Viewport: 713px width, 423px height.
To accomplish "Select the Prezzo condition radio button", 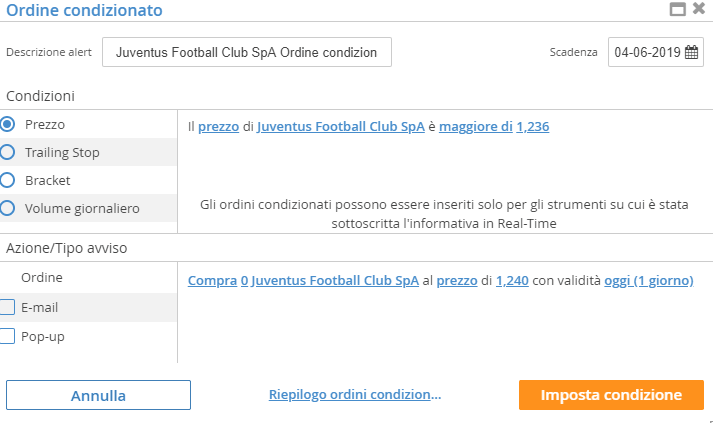I will tap(8, 124).
